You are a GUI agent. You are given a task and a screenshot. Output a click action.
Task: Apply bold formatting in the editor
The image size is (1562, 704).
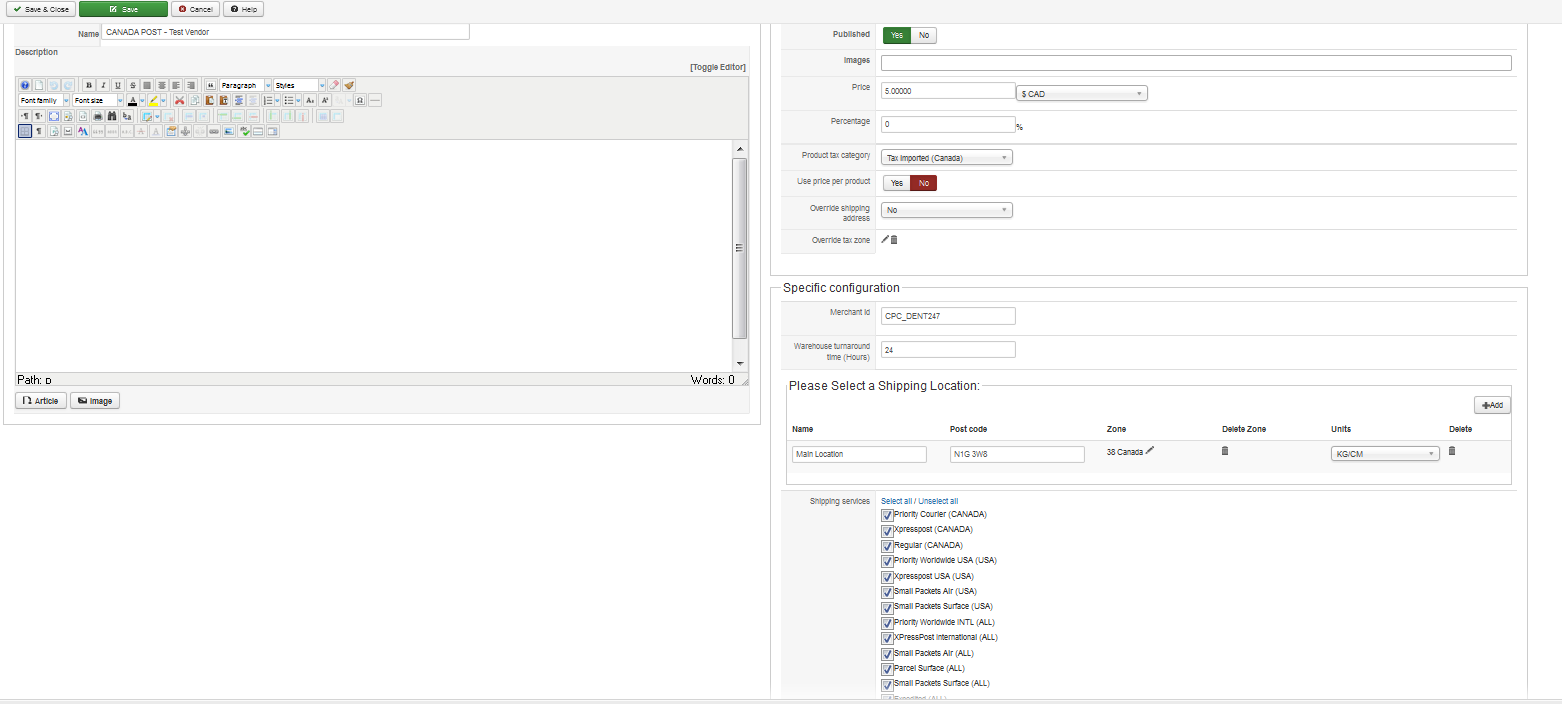[x=89, y=85]
